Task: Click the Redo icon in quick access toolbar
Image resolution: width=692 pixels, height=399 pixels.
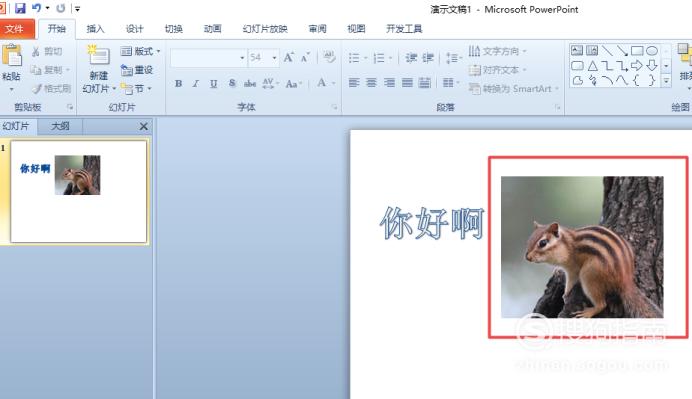Action: pyautogui.click(x=61, y=8)
